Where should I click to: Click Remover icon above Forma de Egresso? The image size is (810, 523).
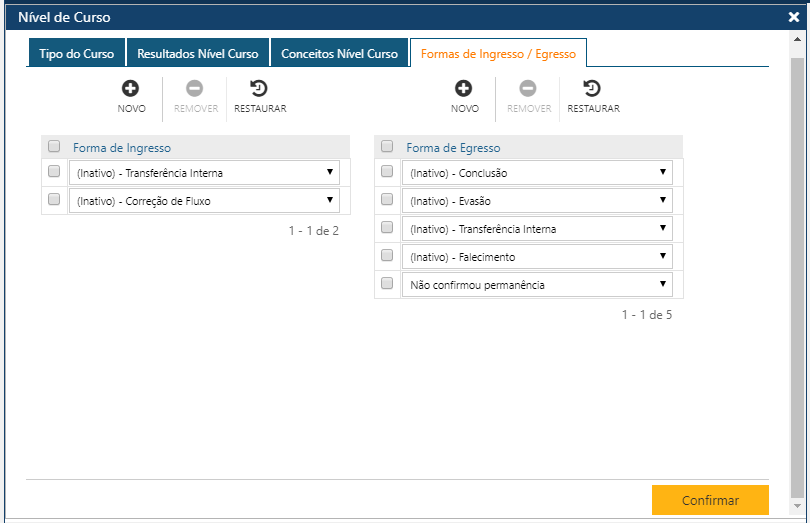pyautogui.click(x=528, y=89)
